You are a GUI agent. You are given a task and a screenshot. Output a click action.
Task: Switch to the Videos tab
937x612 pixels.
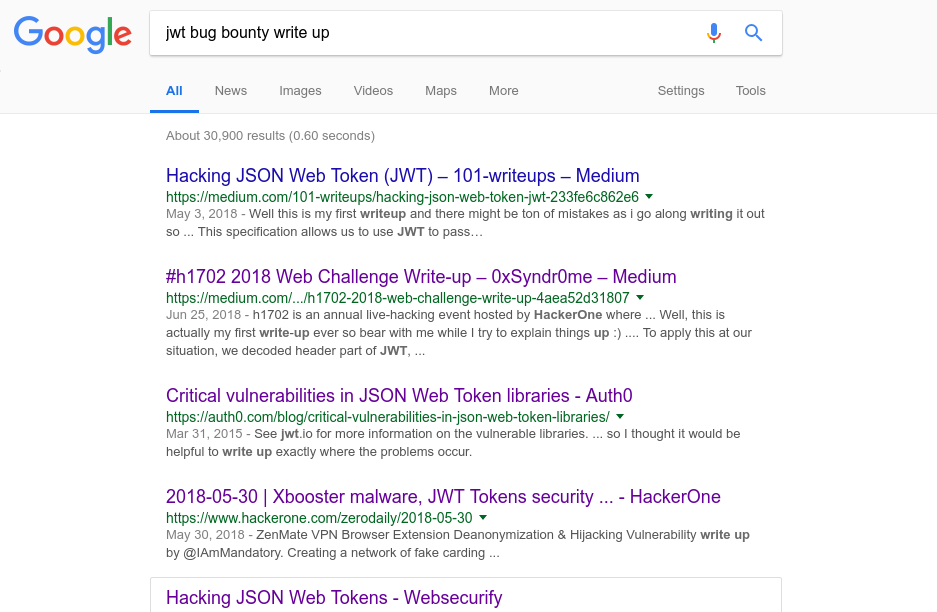pyautogui.click(x=373, y=91)
